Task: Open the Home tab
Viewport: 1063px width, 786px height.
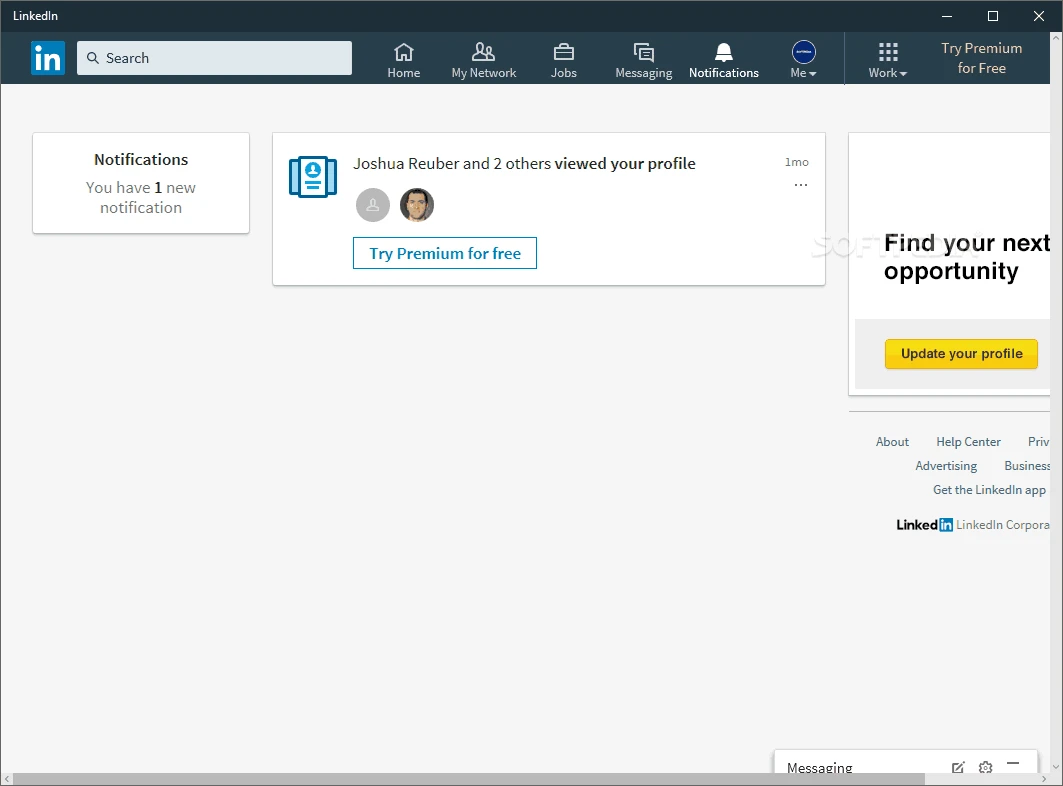Action: [x=403, y=60]
